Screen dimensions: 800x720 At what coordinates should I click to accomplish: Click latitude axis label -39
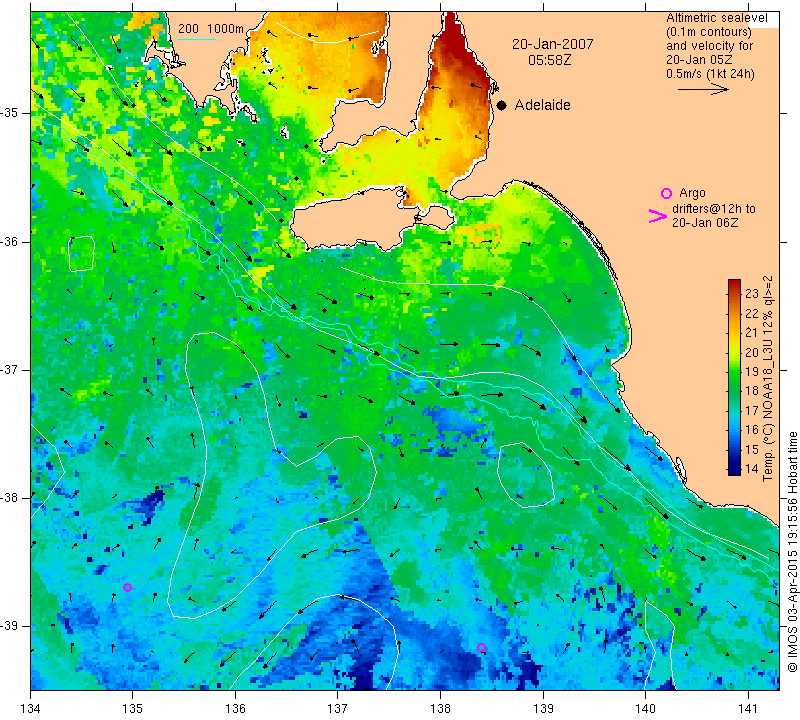point(10,626)
